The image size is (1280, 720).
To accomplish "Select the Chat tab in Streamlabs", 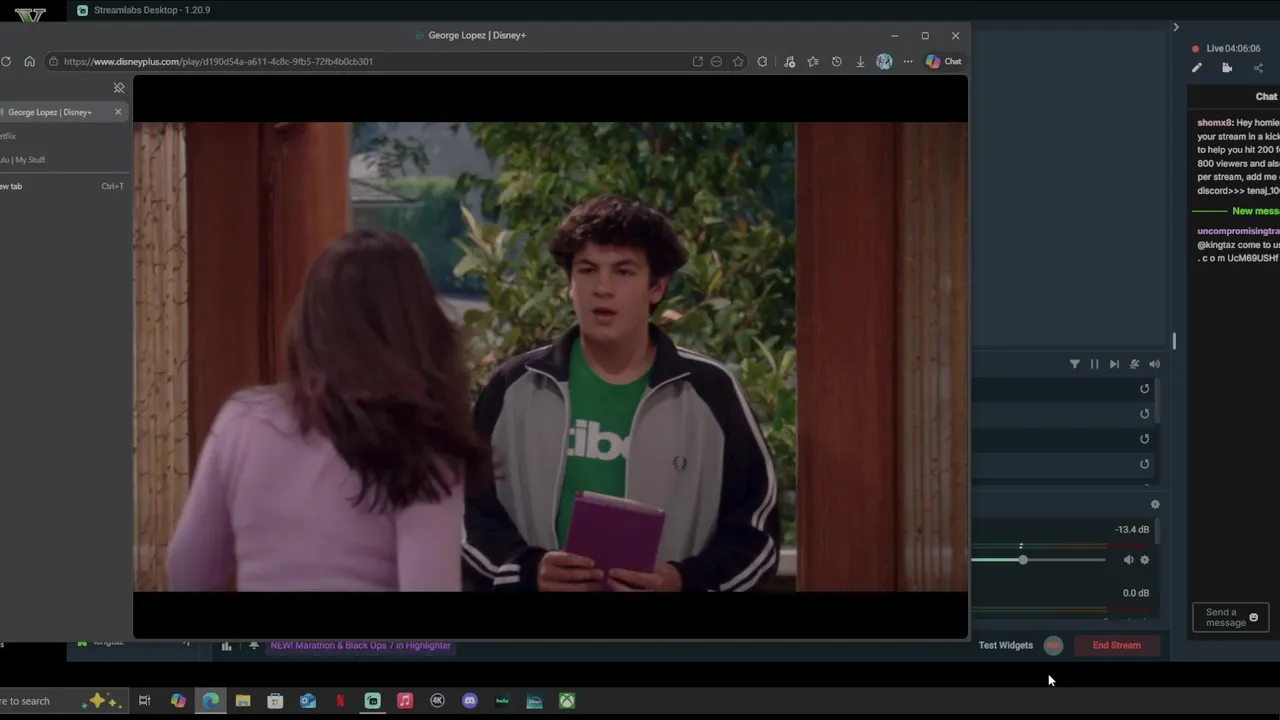I will [x=1266, y=96].
